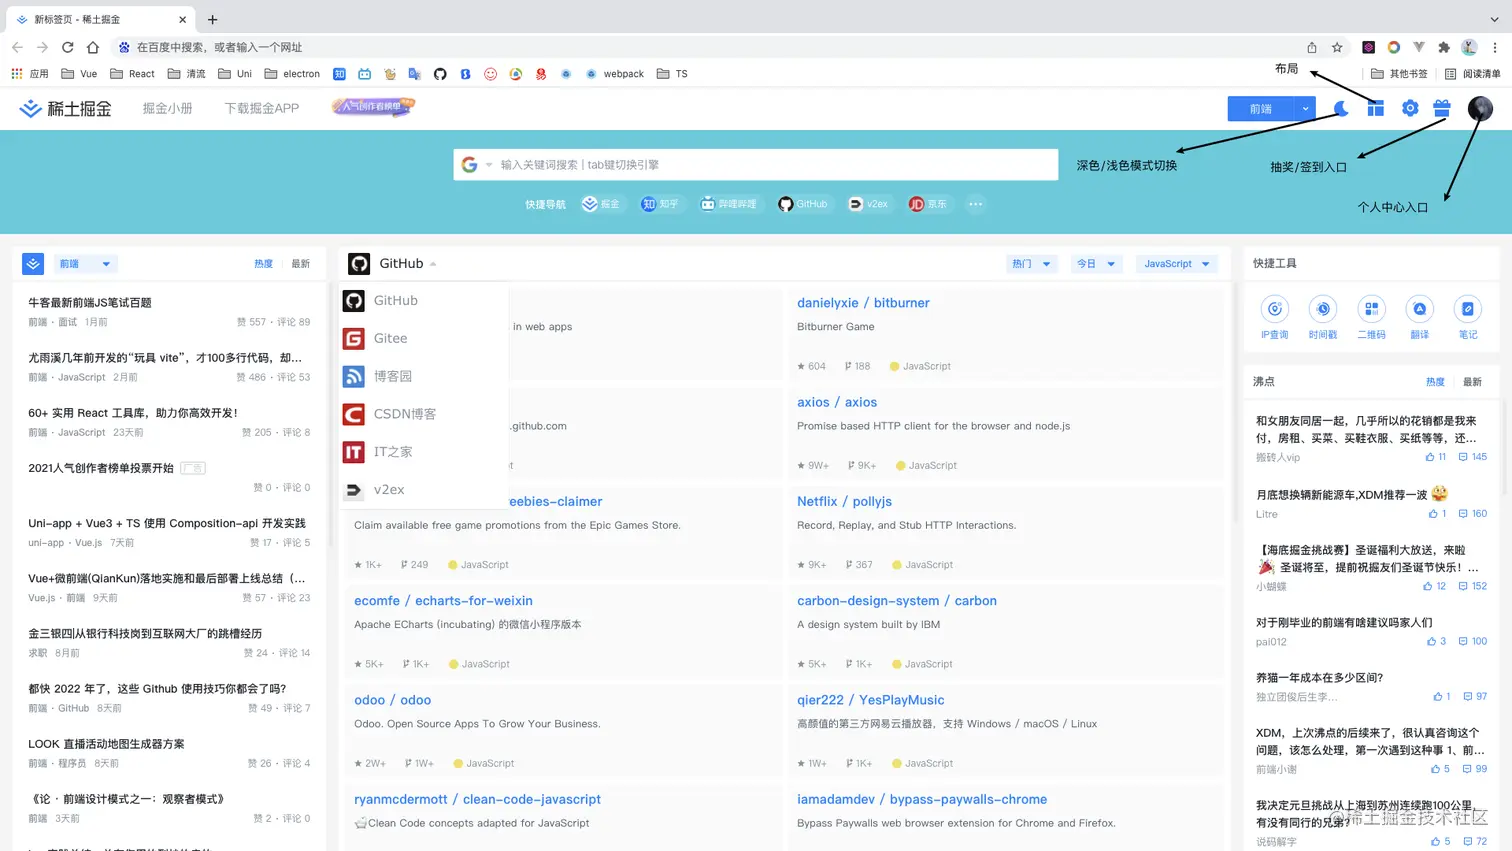The width and height of the screenshot is (1512, 851).
Task: Open the 掘金小册 navigation link
Action: [167, 108]
